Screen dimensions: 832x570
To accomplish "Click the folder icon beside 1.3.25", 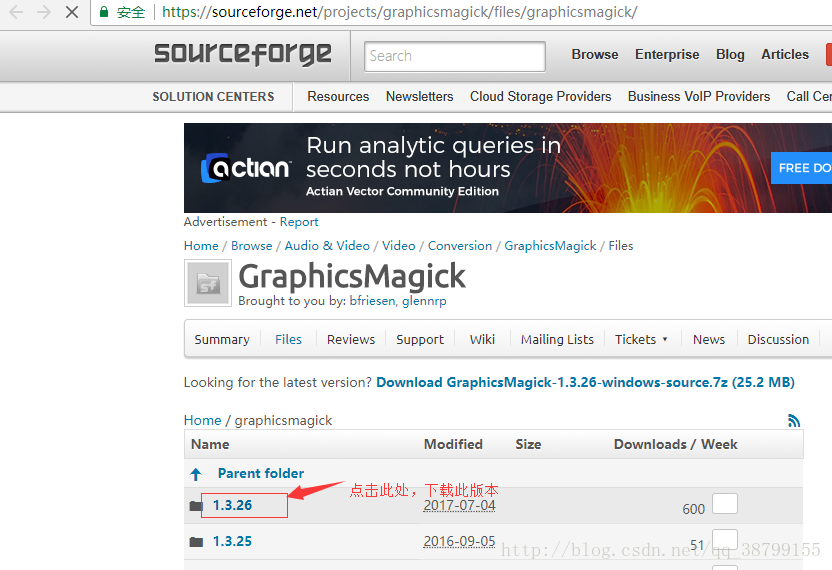I will click(196, 542).
